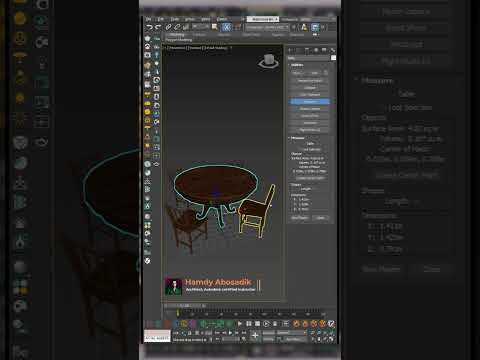Collapse the Utilities rollout arrow

[x=289, y=65]
